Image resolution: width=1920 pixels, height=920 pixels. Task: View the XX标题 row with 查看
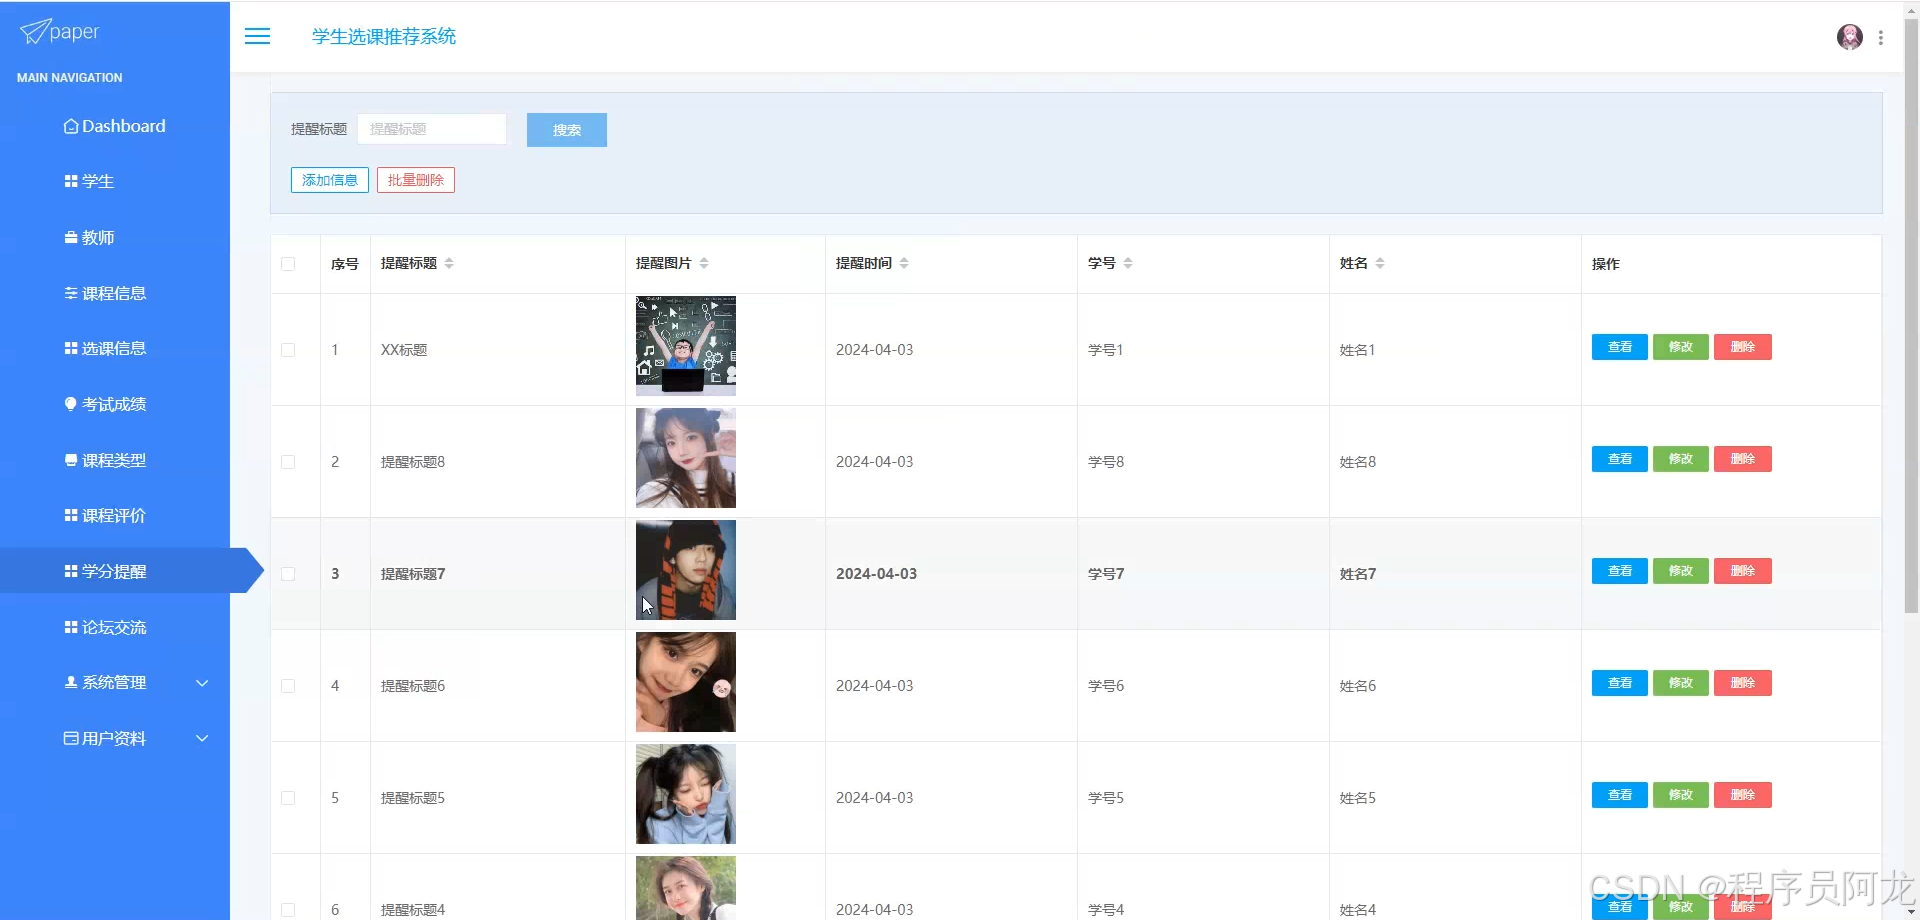click(x=1620, y=347)
